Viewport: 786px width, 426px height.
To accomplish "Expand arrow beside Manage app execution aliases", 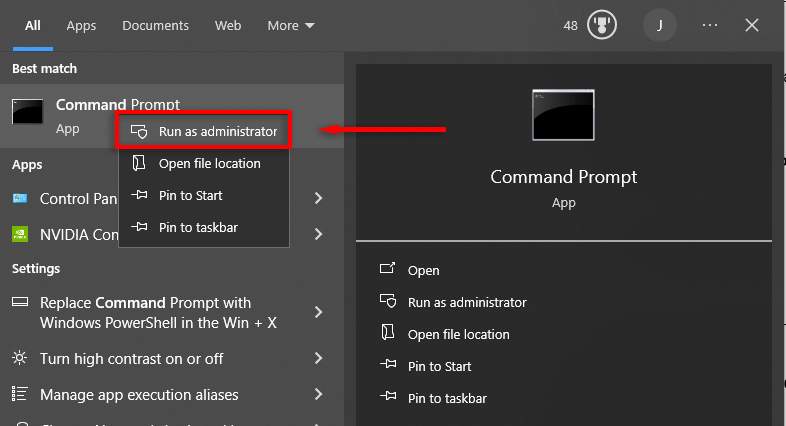I will [x=318, y=395].
